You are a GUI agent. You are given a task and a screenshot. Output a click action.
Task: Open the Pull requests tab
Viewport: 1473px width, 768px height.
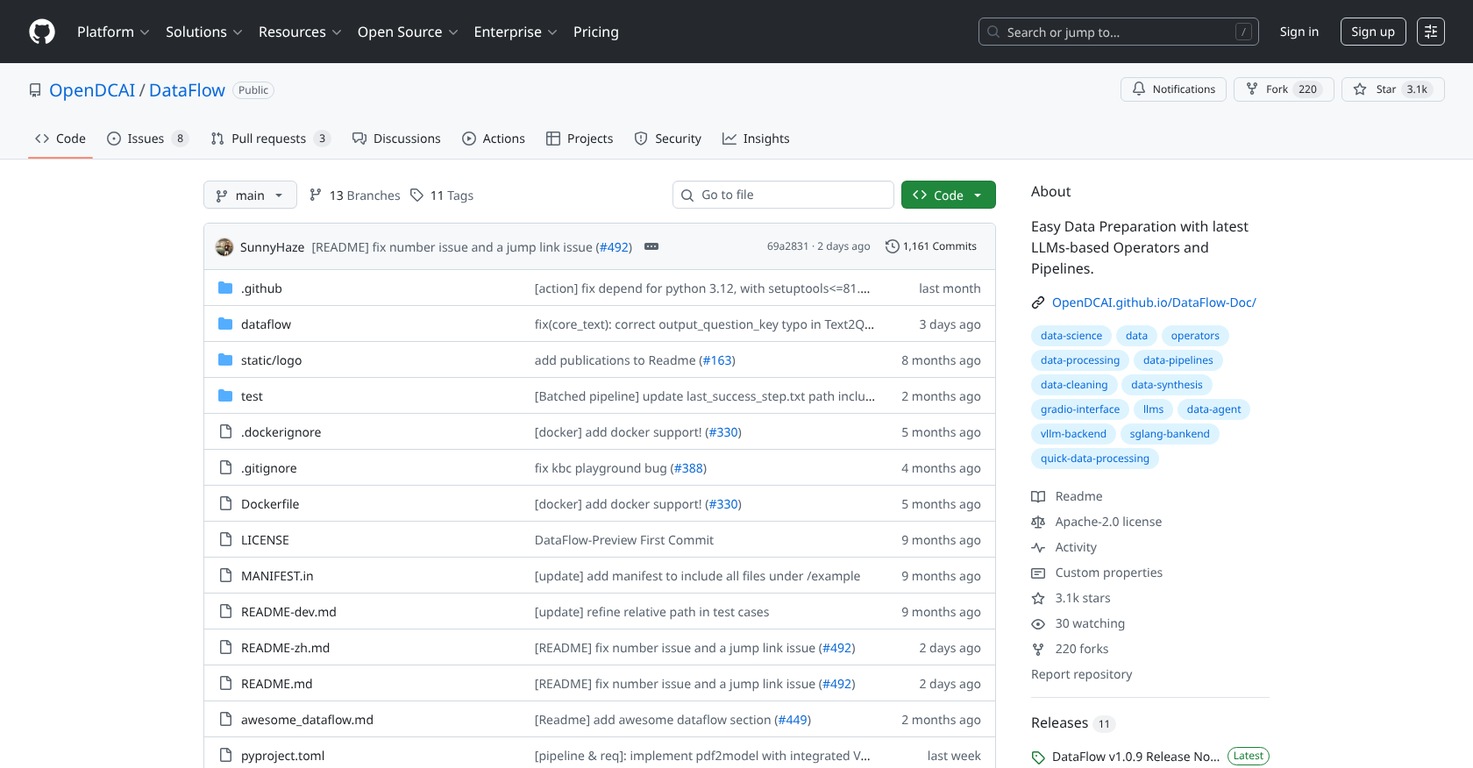[x=269, y=138]
